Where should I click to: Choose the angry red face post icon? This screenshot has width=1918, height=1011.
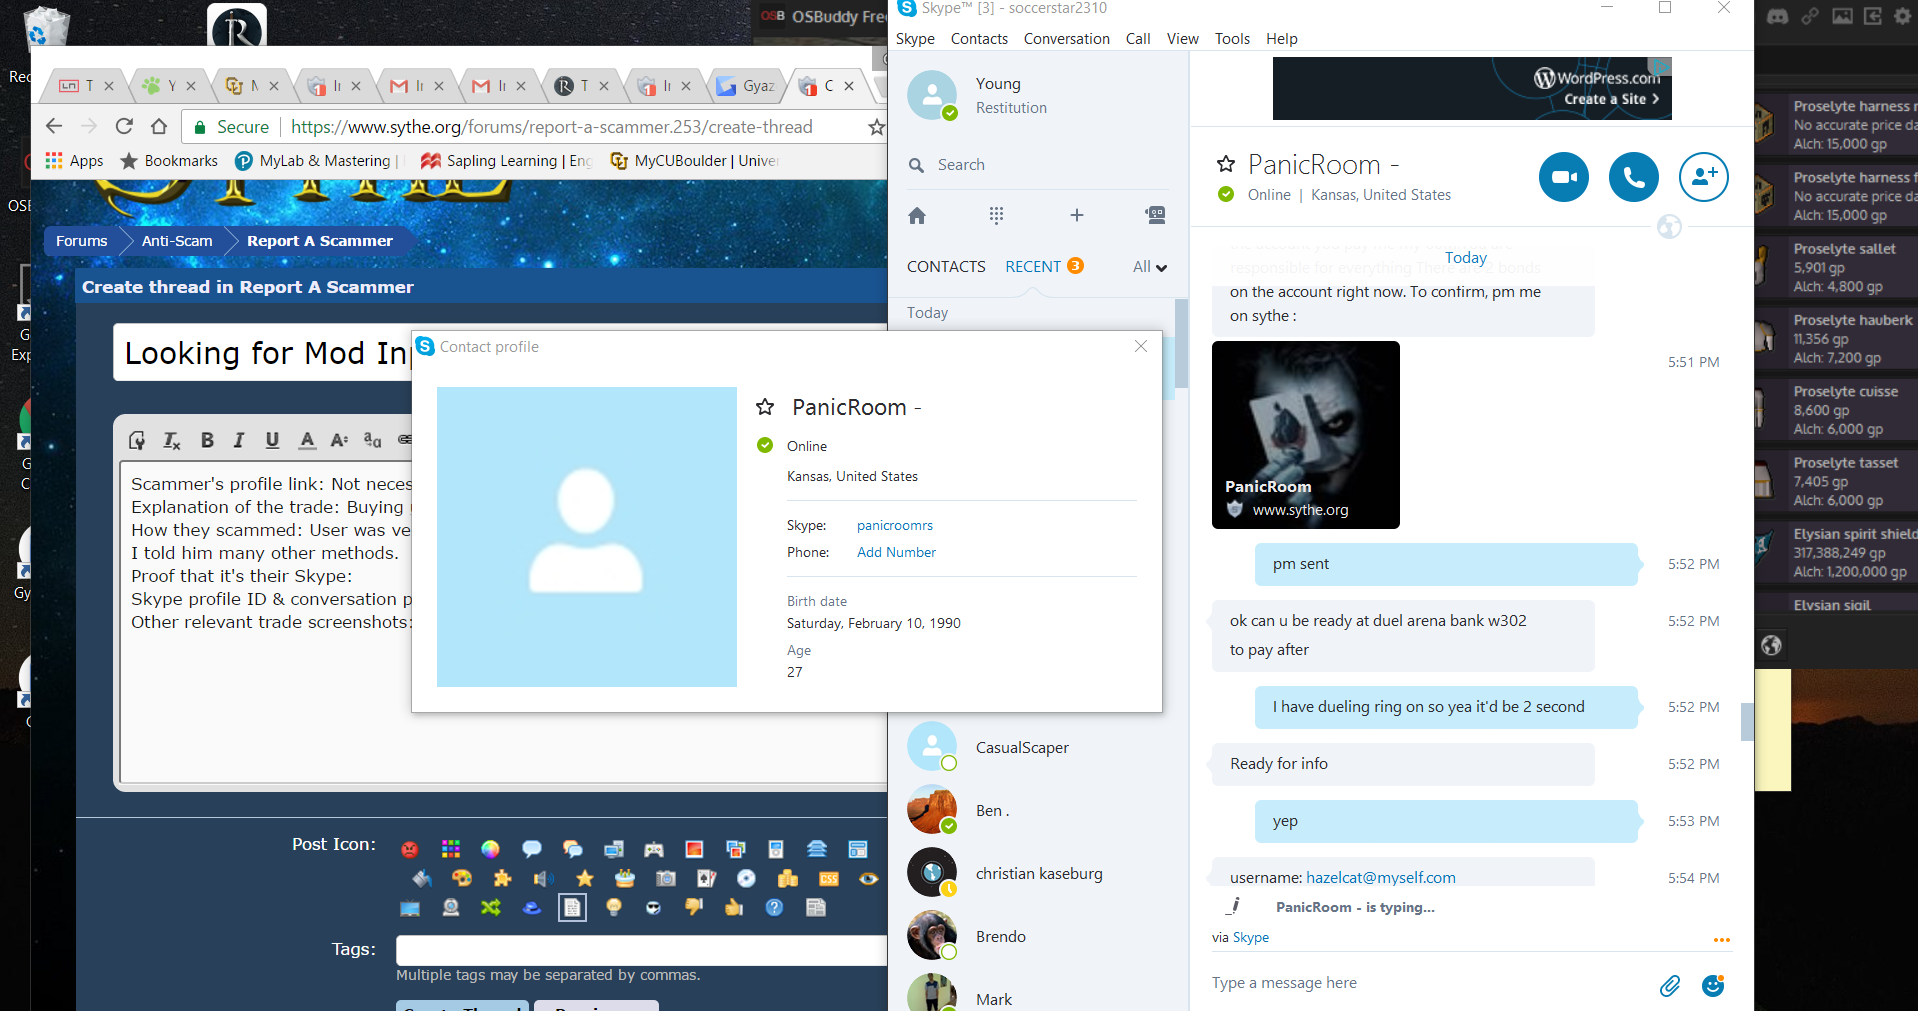(x=409, y=849)
